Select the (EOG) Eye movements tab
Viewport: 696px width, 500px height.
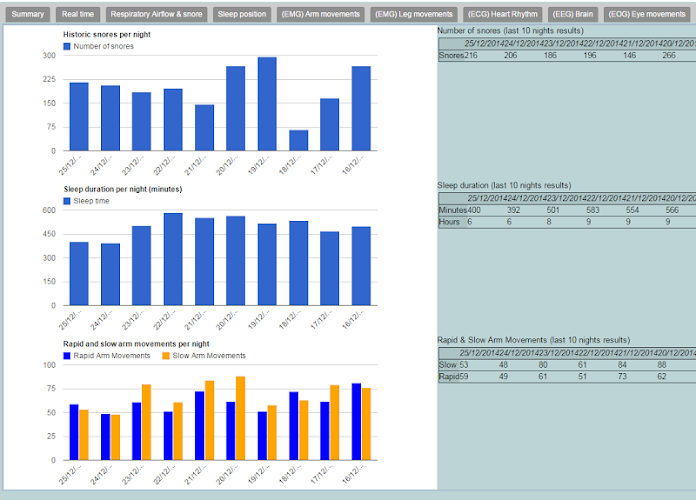click(647, 14)
